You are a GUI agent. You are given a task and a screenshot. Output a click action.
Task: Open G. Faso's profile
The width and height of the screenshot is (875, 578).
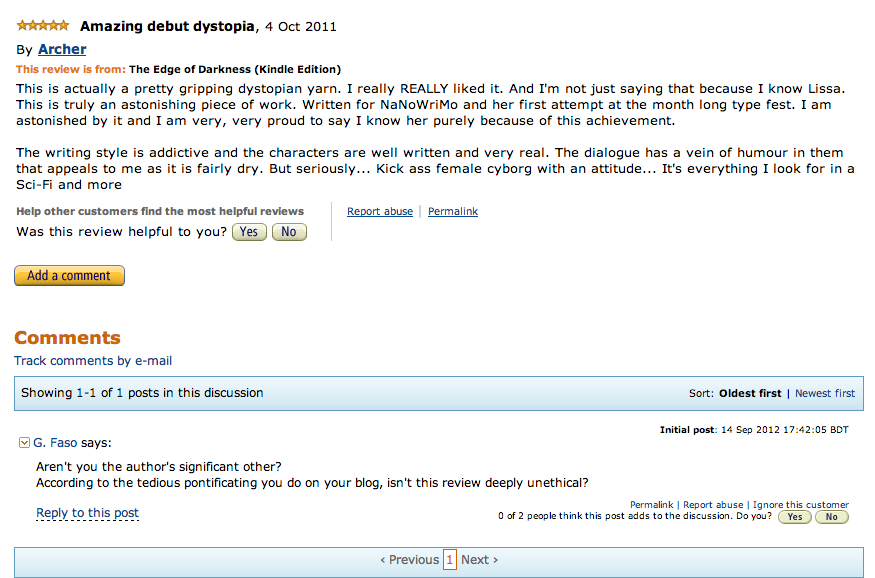[55, 442]
